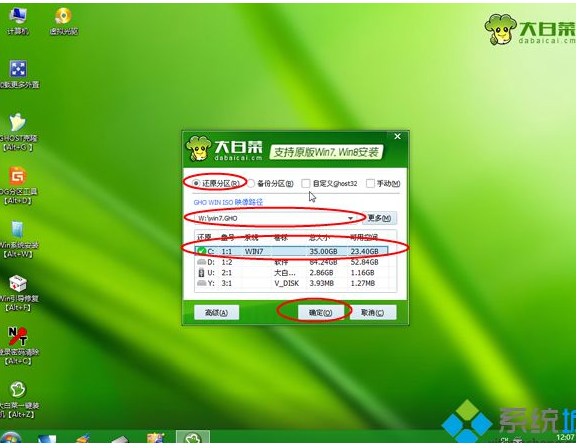Click the WIN7 system cell
The width and height of the screenshot is (576, 443).
(254, 251)
